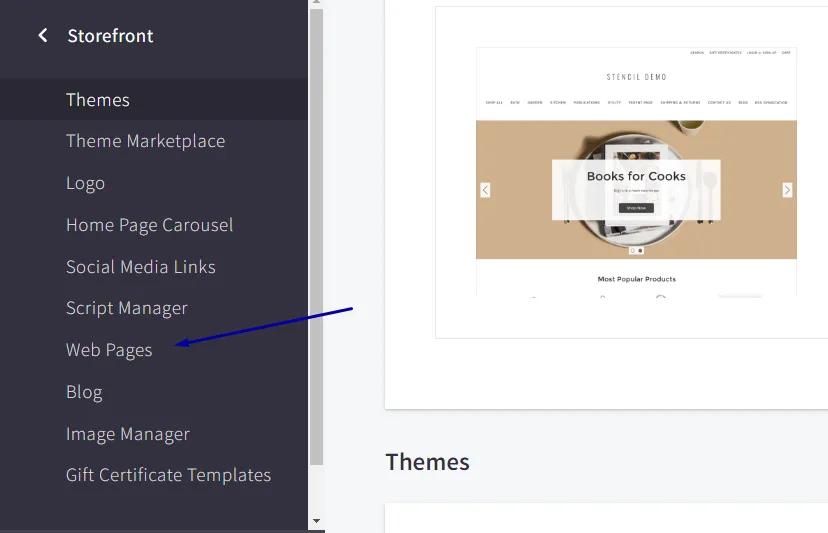Click the Shop Now button in preview
The width and height of the screenshot is (828, 533).
tap(636, 208)
